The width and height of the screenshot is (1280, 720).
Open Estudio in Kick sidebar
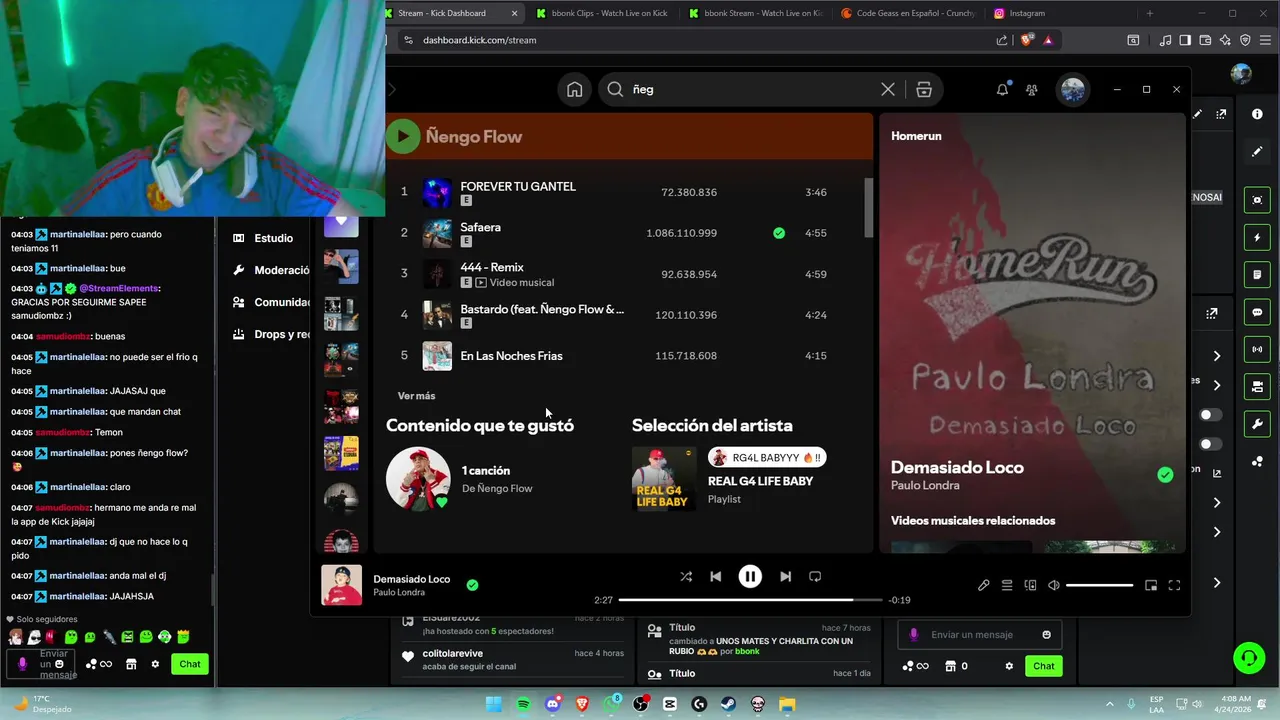pyautogui.click(x=264, y=238)
